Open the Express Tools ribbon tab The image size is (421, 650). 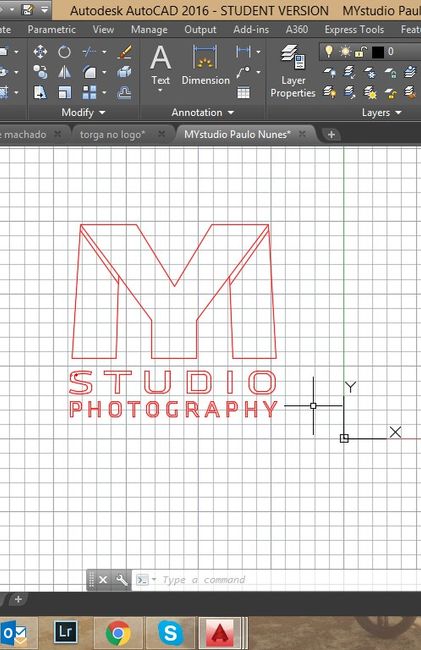[354, 29]
